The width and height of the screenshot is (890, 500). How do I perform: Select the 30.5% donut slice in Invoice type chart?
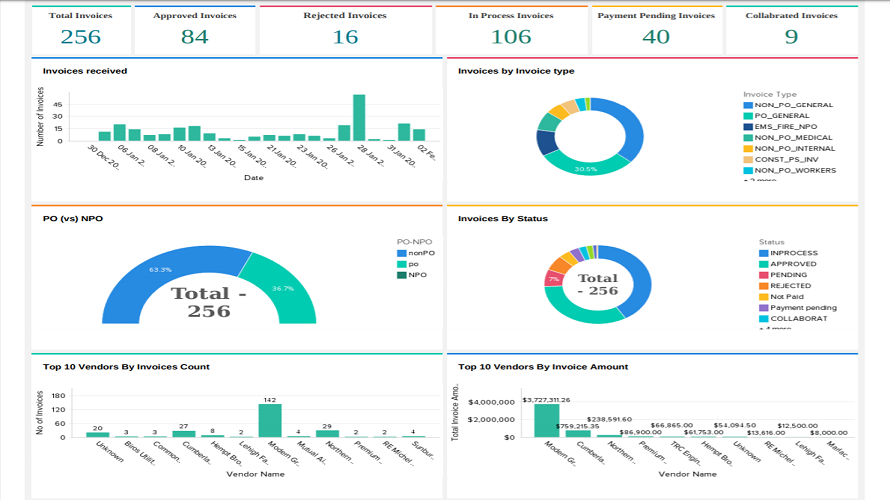pos(586,169)
